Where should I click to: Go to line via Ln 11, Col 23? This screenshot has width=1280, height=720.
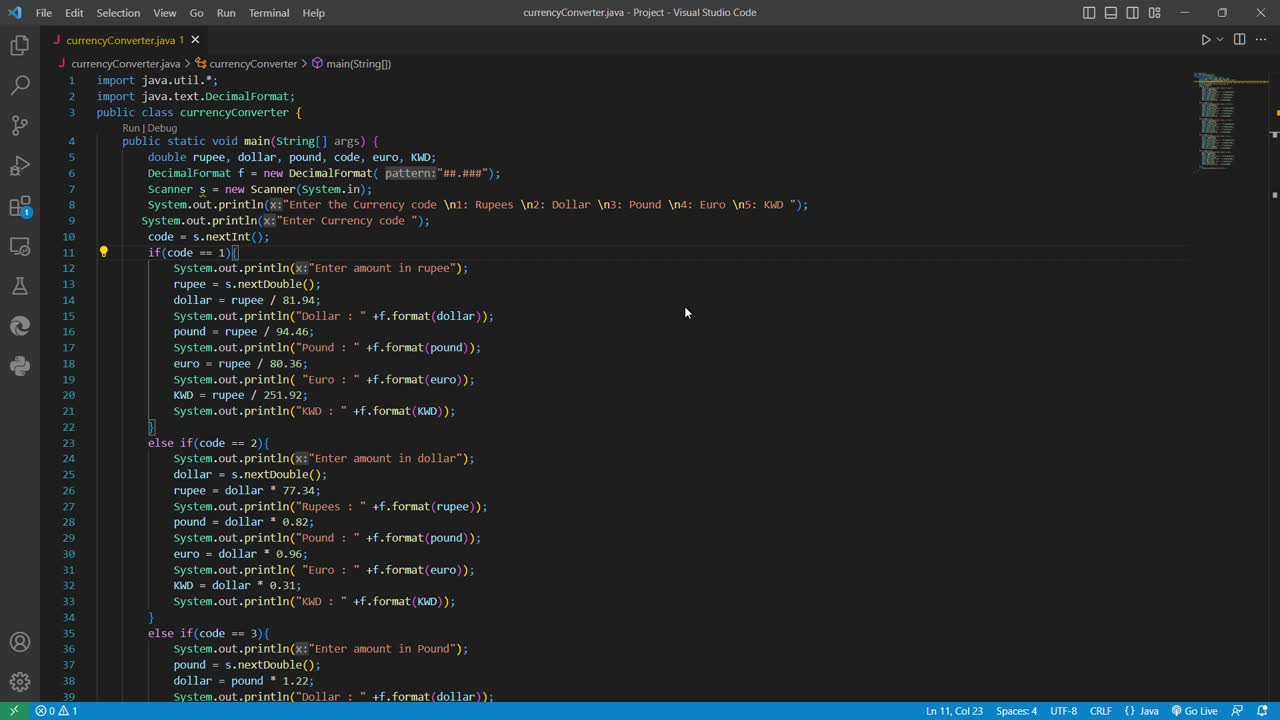tap(954, 711)
